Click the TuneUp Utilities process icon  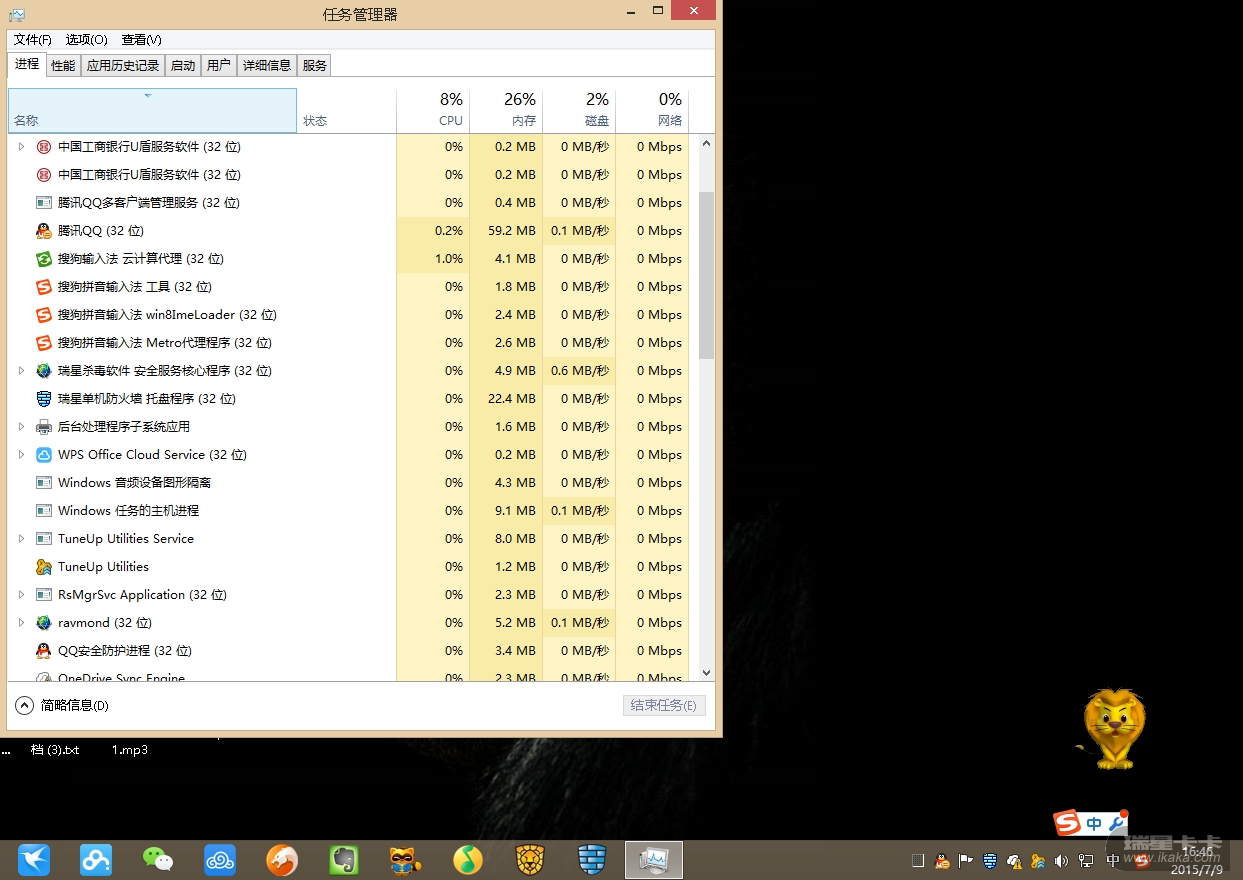pyautogui.click(x=43, y=567)
